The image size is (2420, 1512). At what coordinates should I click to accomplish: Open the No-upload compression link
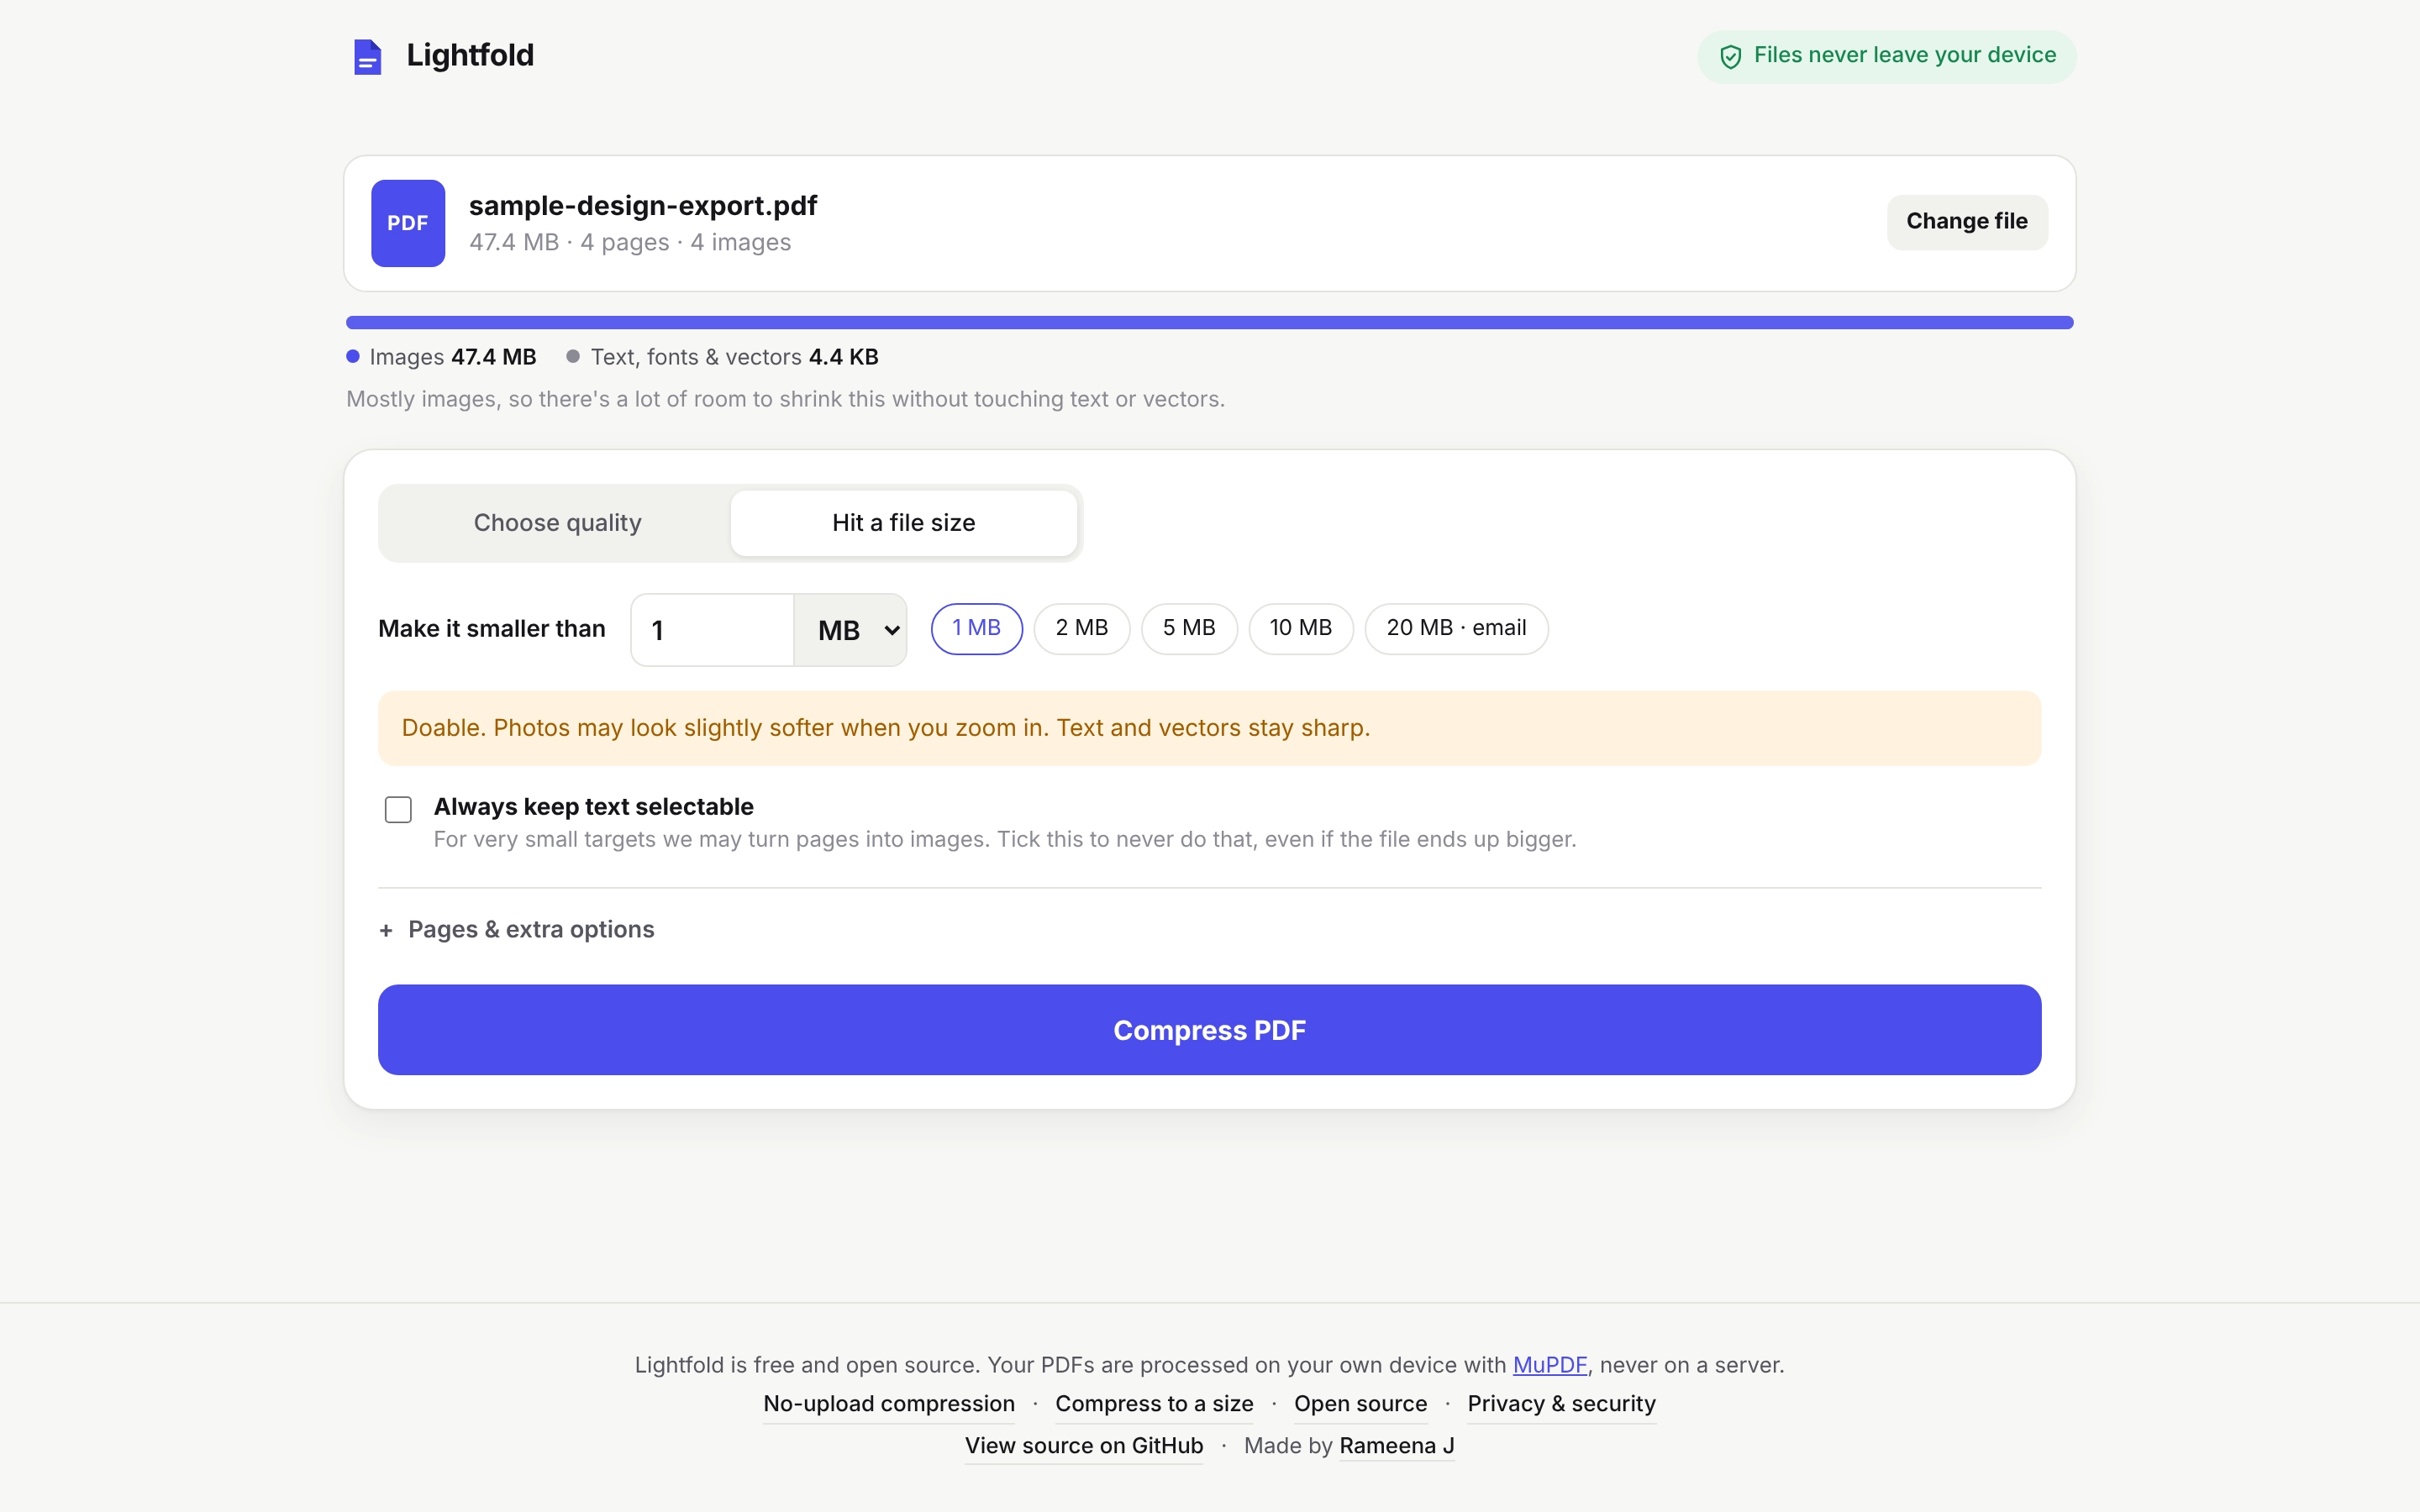[x=889, y=1404]
